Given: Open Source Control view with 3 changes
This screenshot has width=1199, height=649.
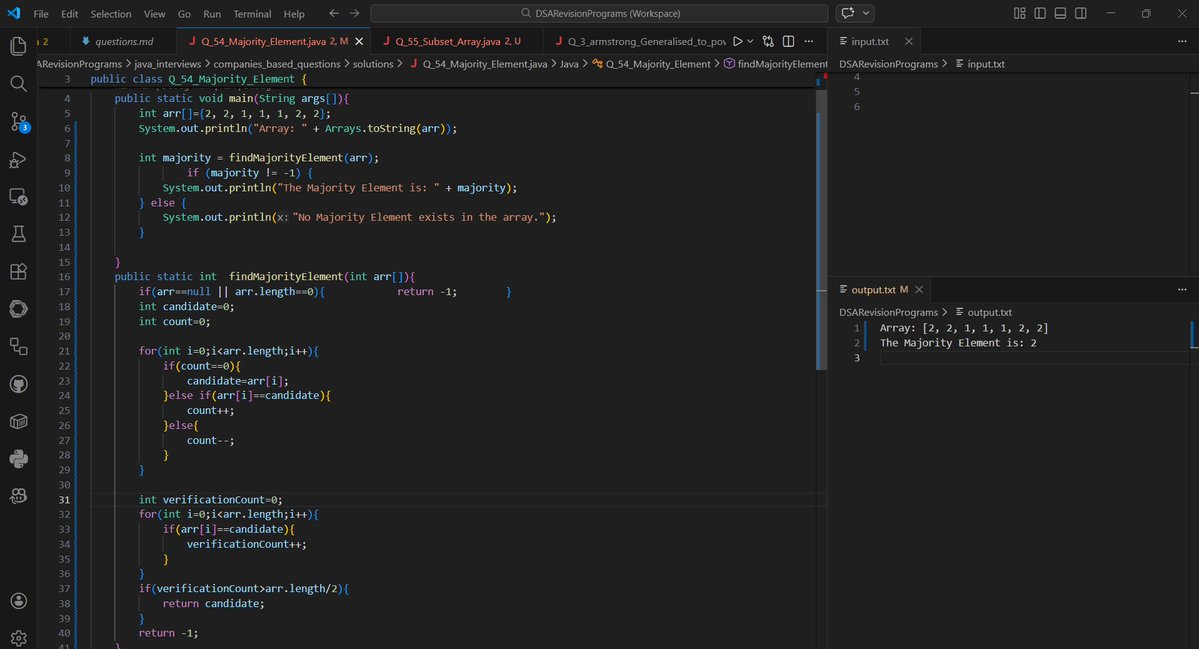Looking at the screenshot, I should 18,122.
